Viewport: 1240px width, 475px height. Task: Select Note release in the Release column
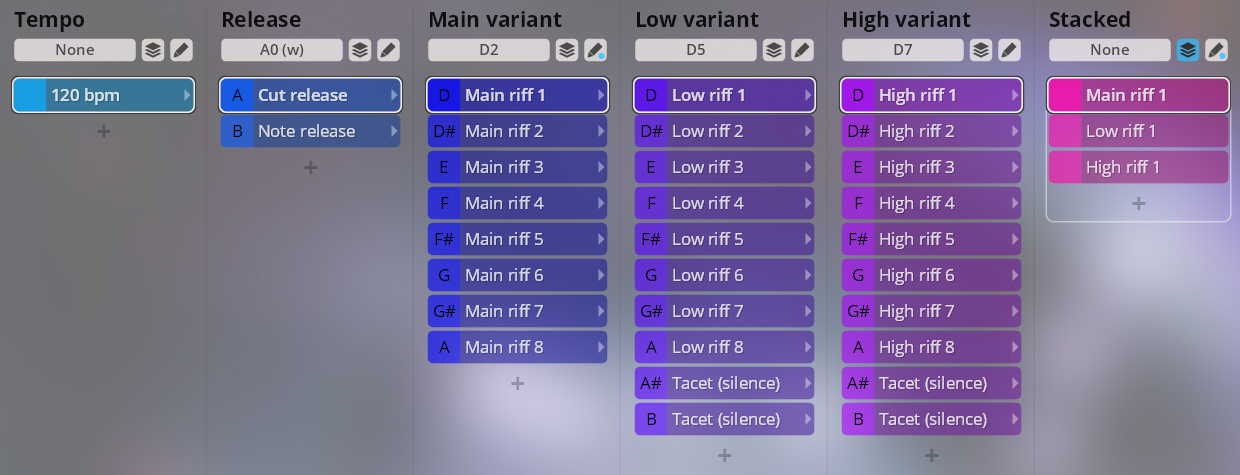point(310,131)
